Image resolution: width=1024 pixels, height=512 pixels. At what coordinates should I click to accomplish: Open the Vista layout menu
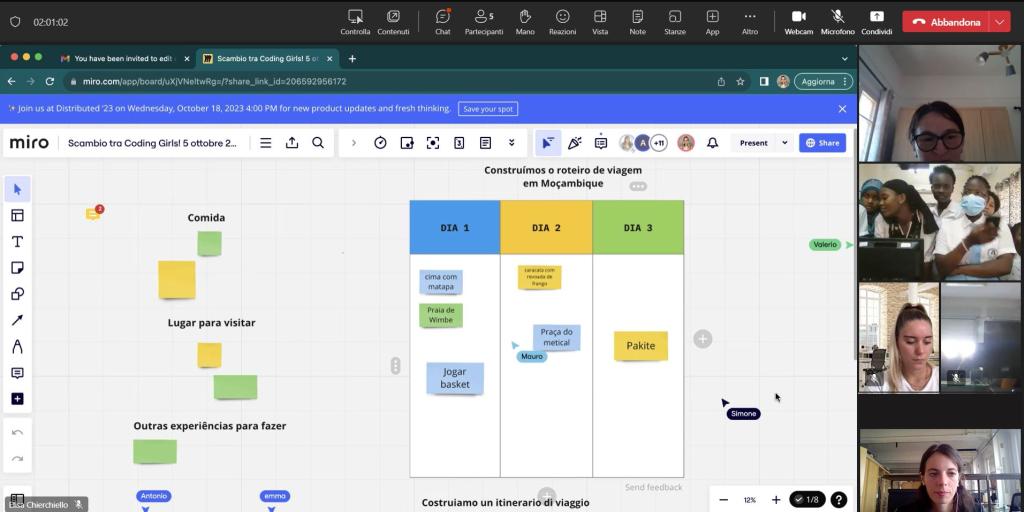pyautogui.click(x=600, y=22)
